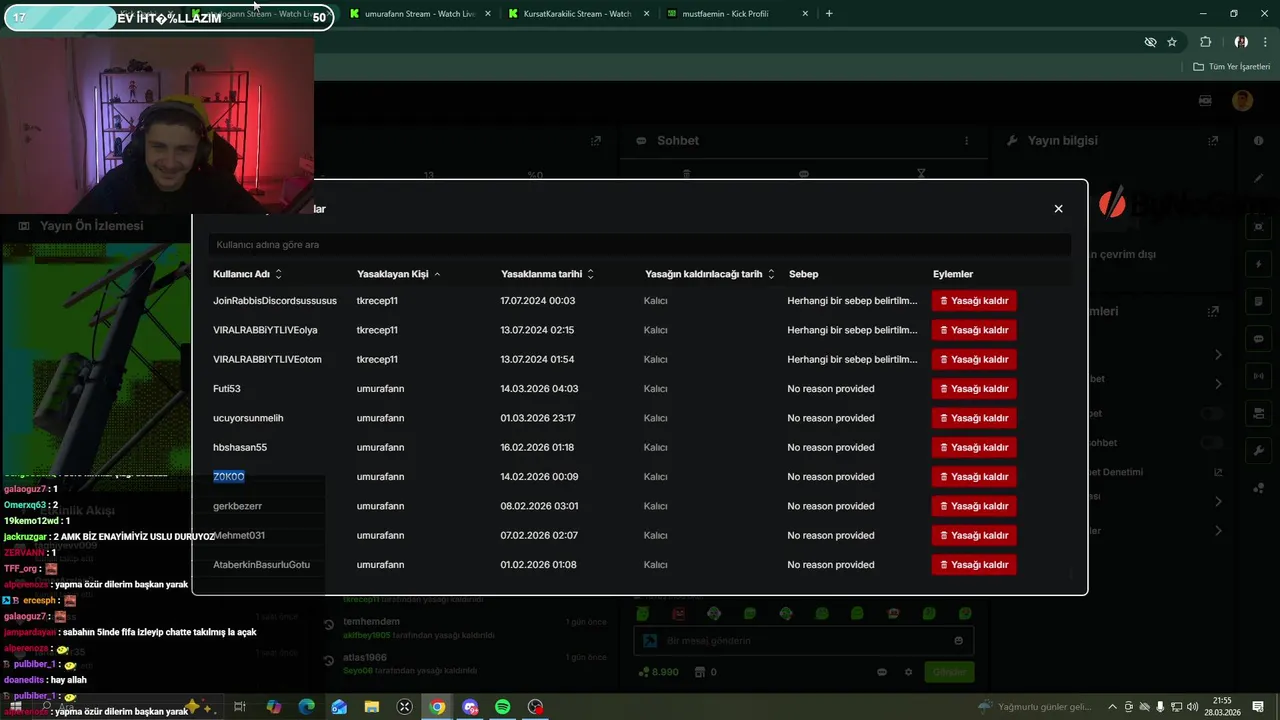Image resolution: width=1280 pixels, height=720 pixels.
Task: Unban hbshasan55 with Yasağı kaldır
Action: [x=974, y=447]
